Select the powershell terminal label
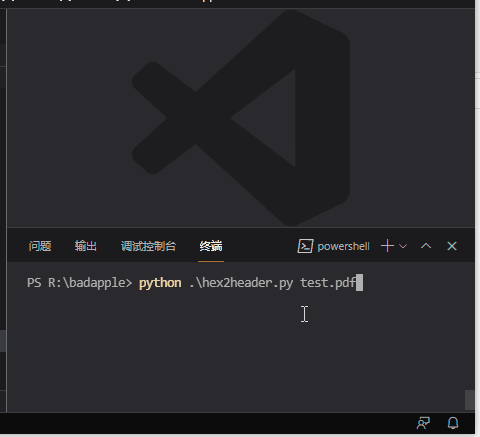Image resolution: width=480 pixels, height=437 pixels. coord(343,246)
